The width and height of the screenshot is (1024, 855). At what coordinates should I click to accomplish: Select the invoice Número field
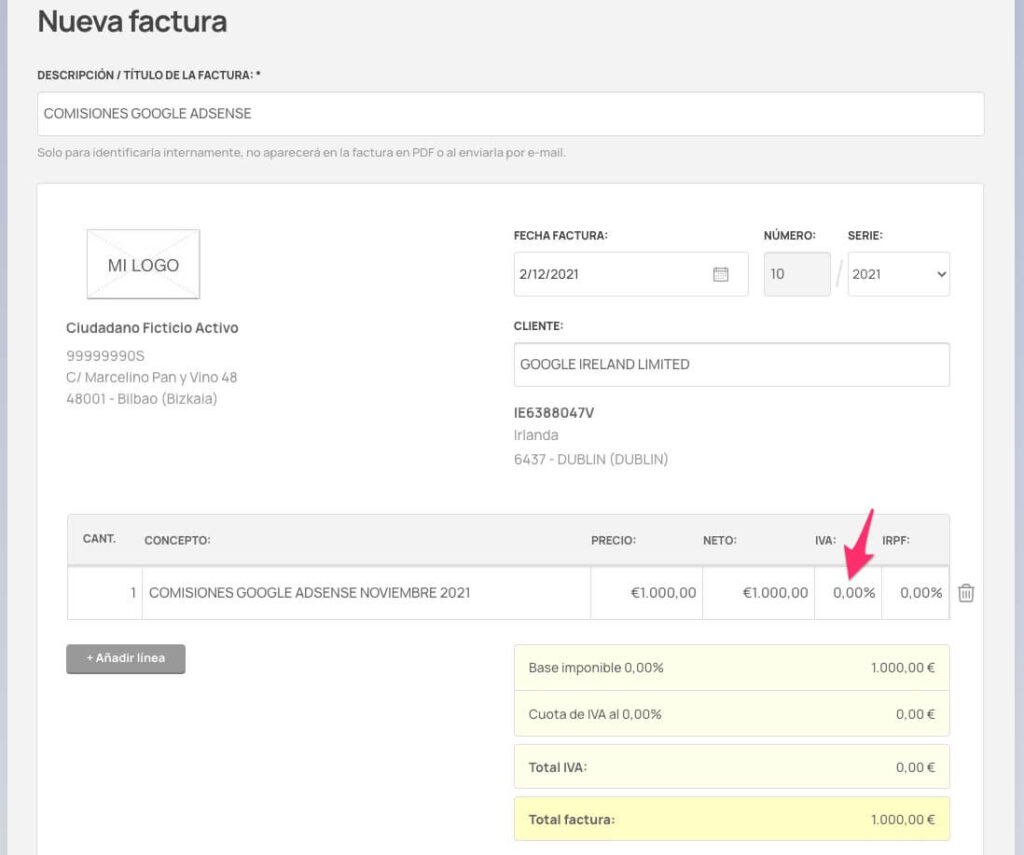pyautogui.click(x=796, y=274)
